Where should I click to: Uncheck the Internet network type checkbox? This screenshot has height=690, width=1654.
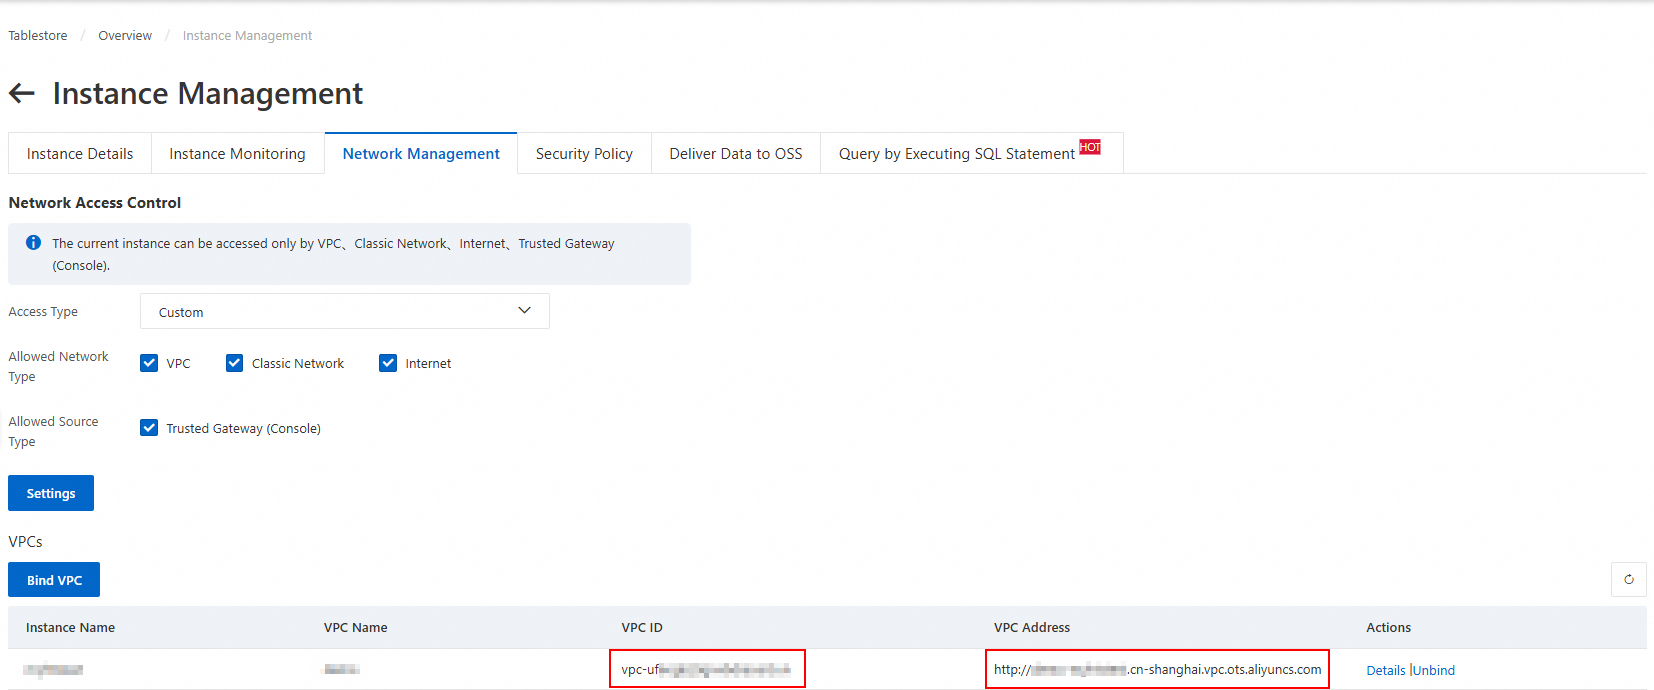[388, 363]
